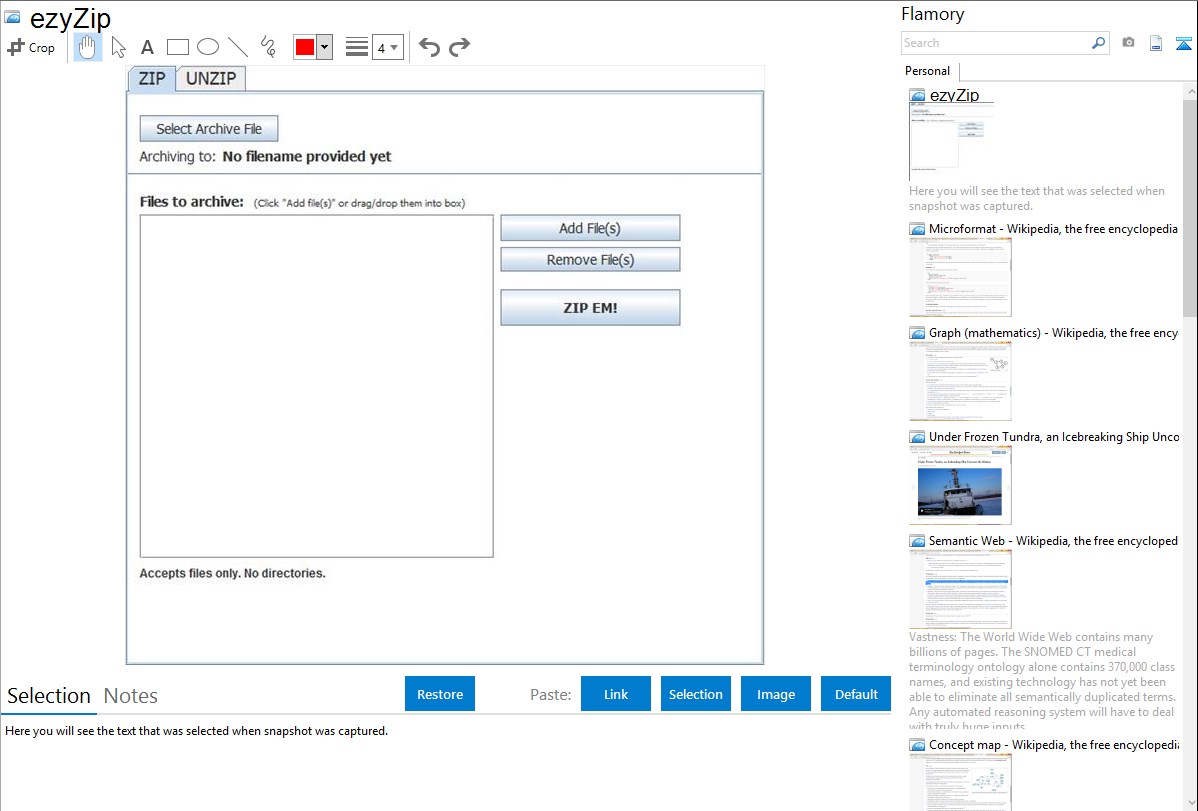Click "No filename provided yet" text
The height and width of the screenshot is (811, 1198).
(306, 157)
